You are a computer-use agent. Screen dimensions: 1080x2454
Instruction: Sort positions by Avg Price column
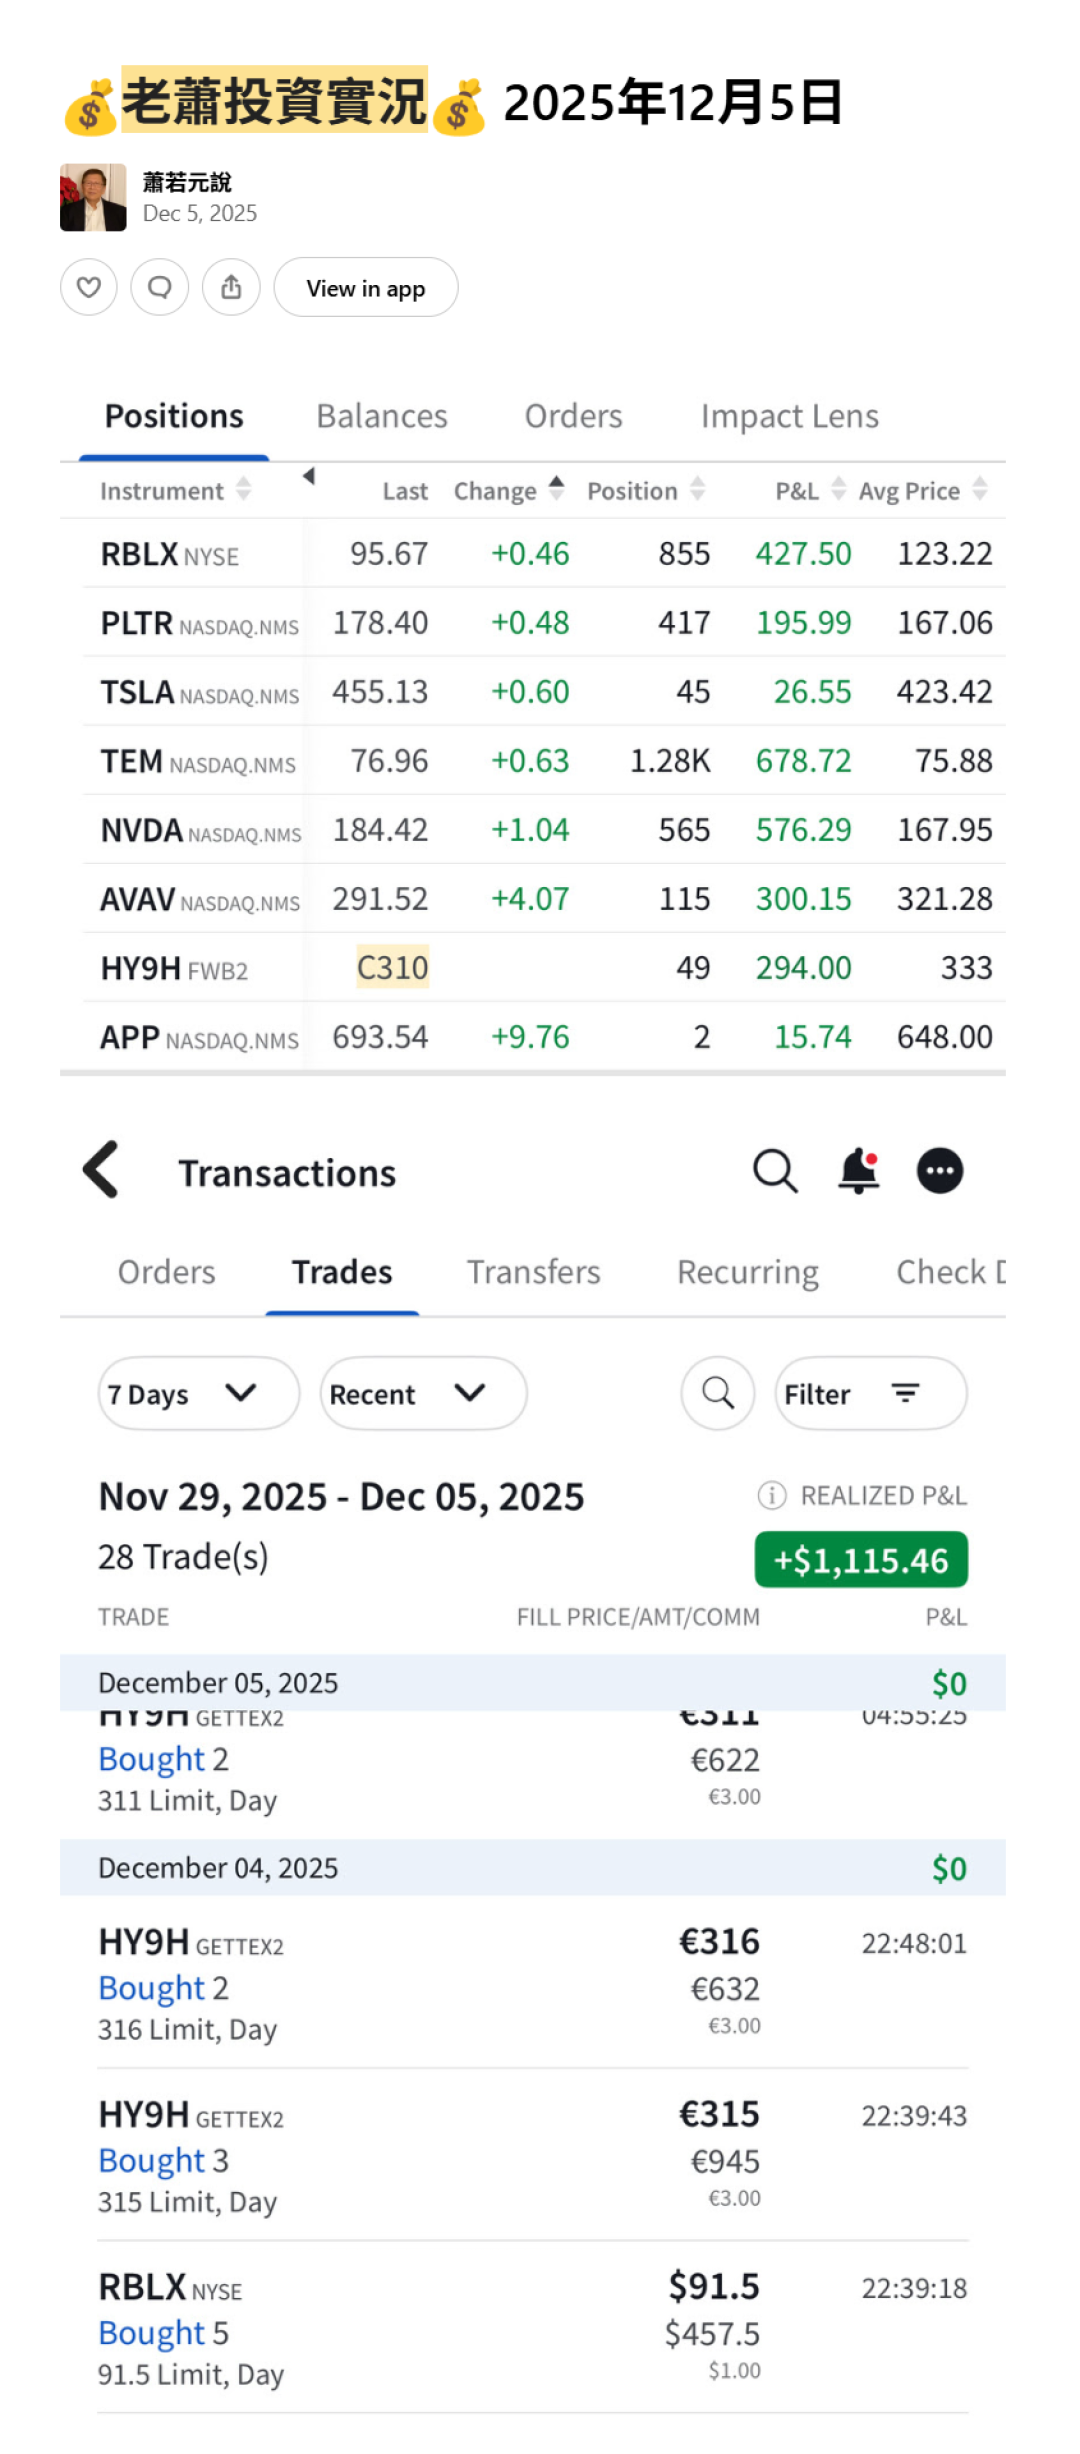coord(922,491)
